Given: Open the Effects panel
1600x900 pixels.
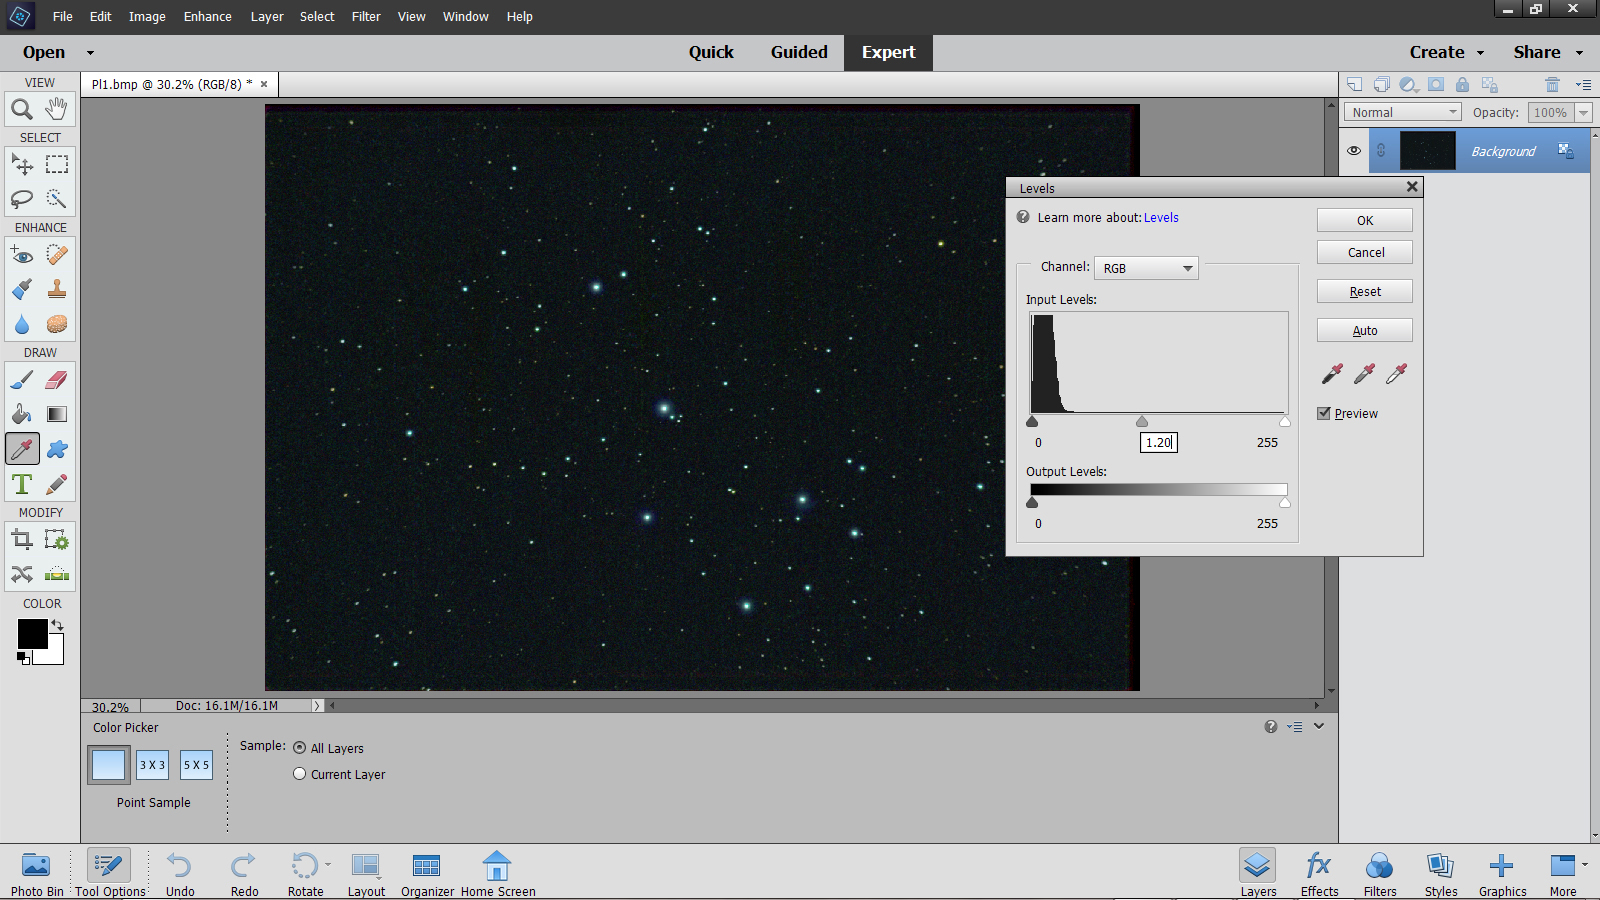Looking at the screenshot, I should (1319, 873).
